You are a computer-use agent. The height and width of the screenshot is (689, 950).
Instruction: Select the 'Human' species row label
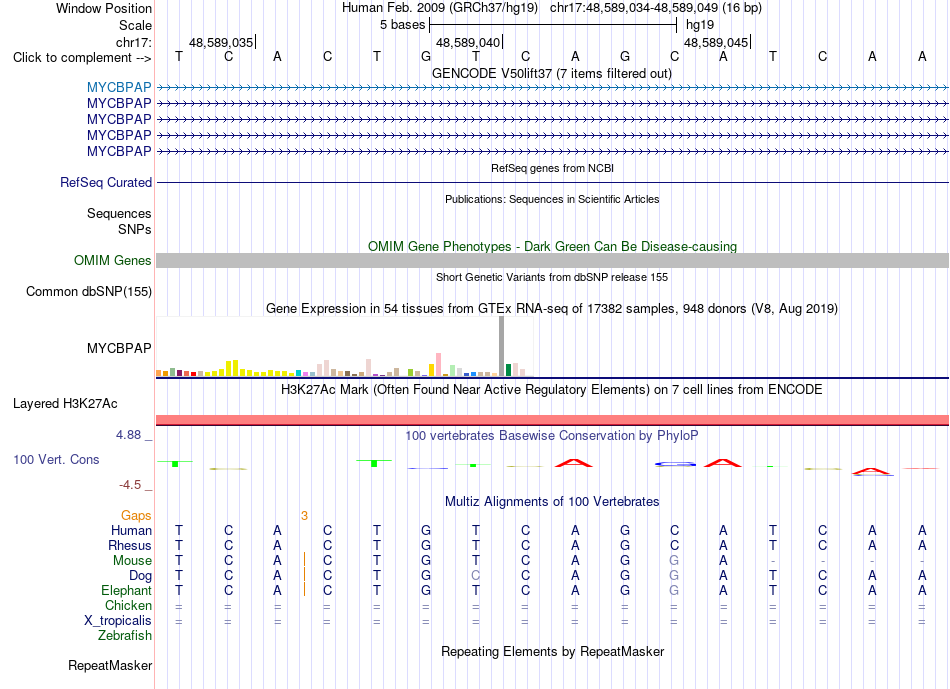(131, 530)
